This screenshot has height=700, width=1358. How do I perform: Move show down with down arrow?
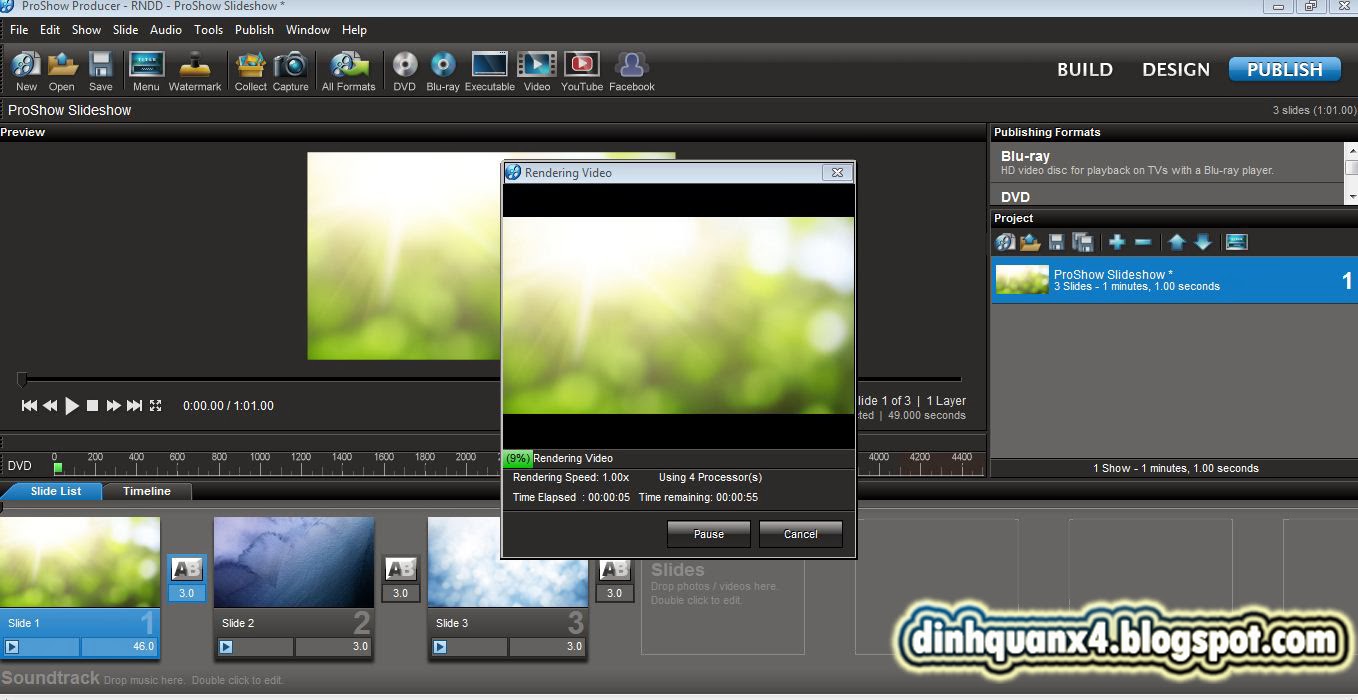tap(1203, 242)
